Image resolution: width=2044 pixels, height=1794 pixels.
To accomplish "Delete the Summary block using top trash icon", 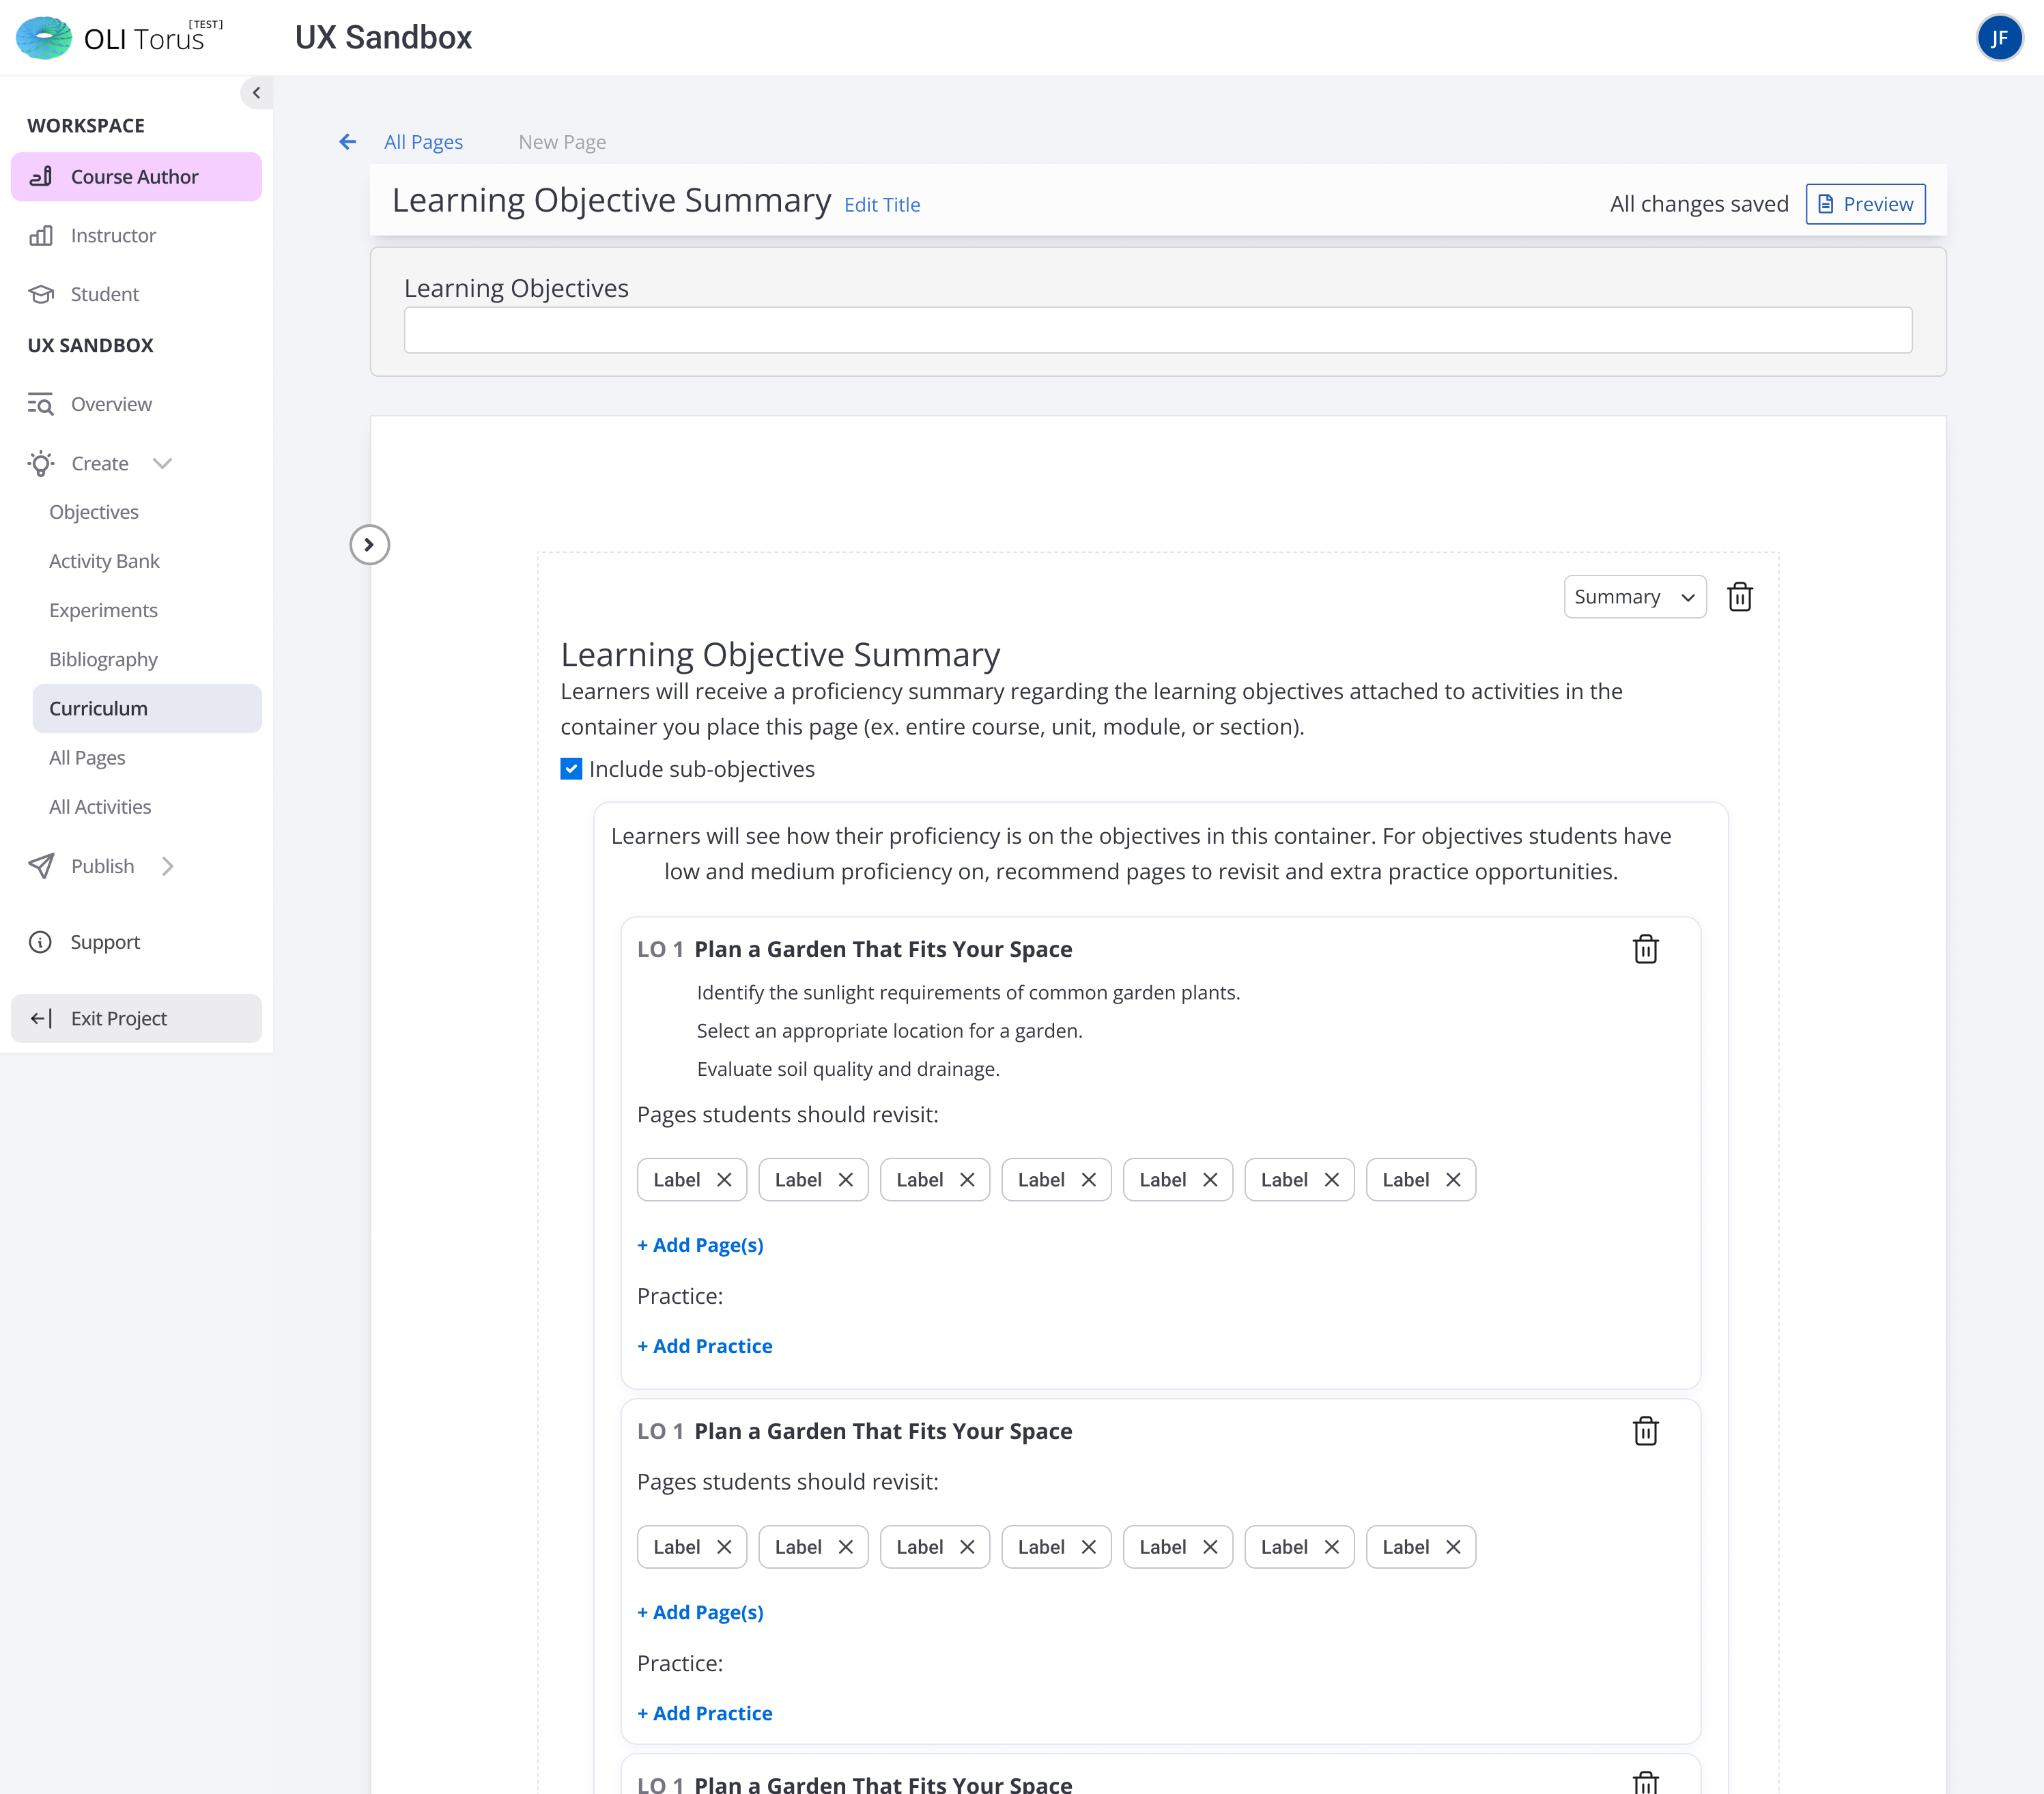I will pos(1740,597).
